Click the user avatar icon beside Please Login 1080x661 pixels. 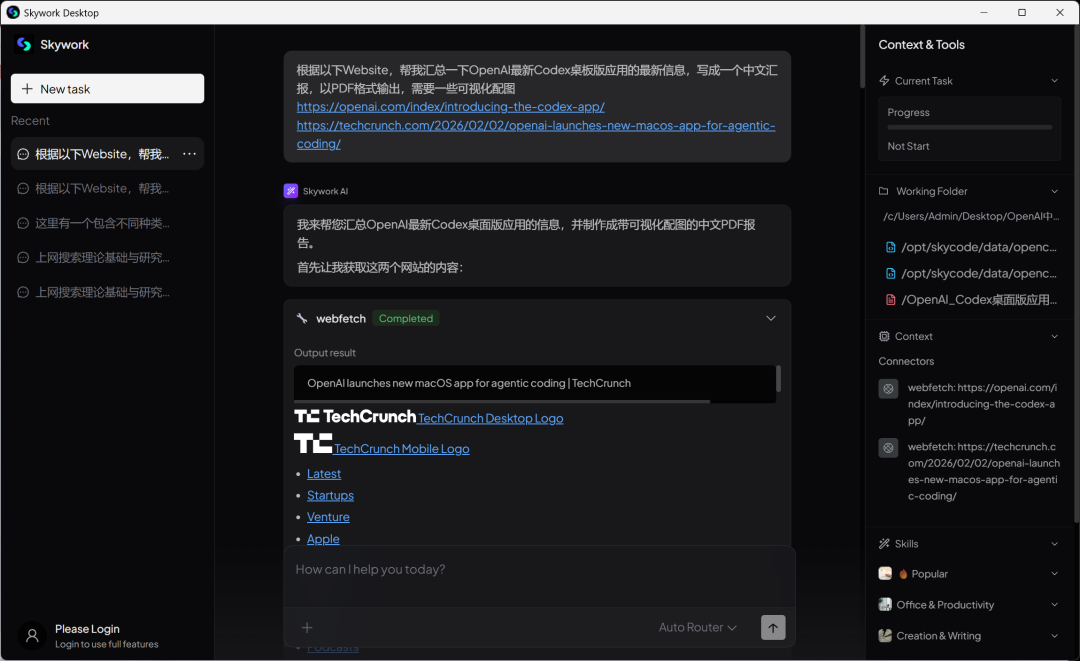point(32,636)
